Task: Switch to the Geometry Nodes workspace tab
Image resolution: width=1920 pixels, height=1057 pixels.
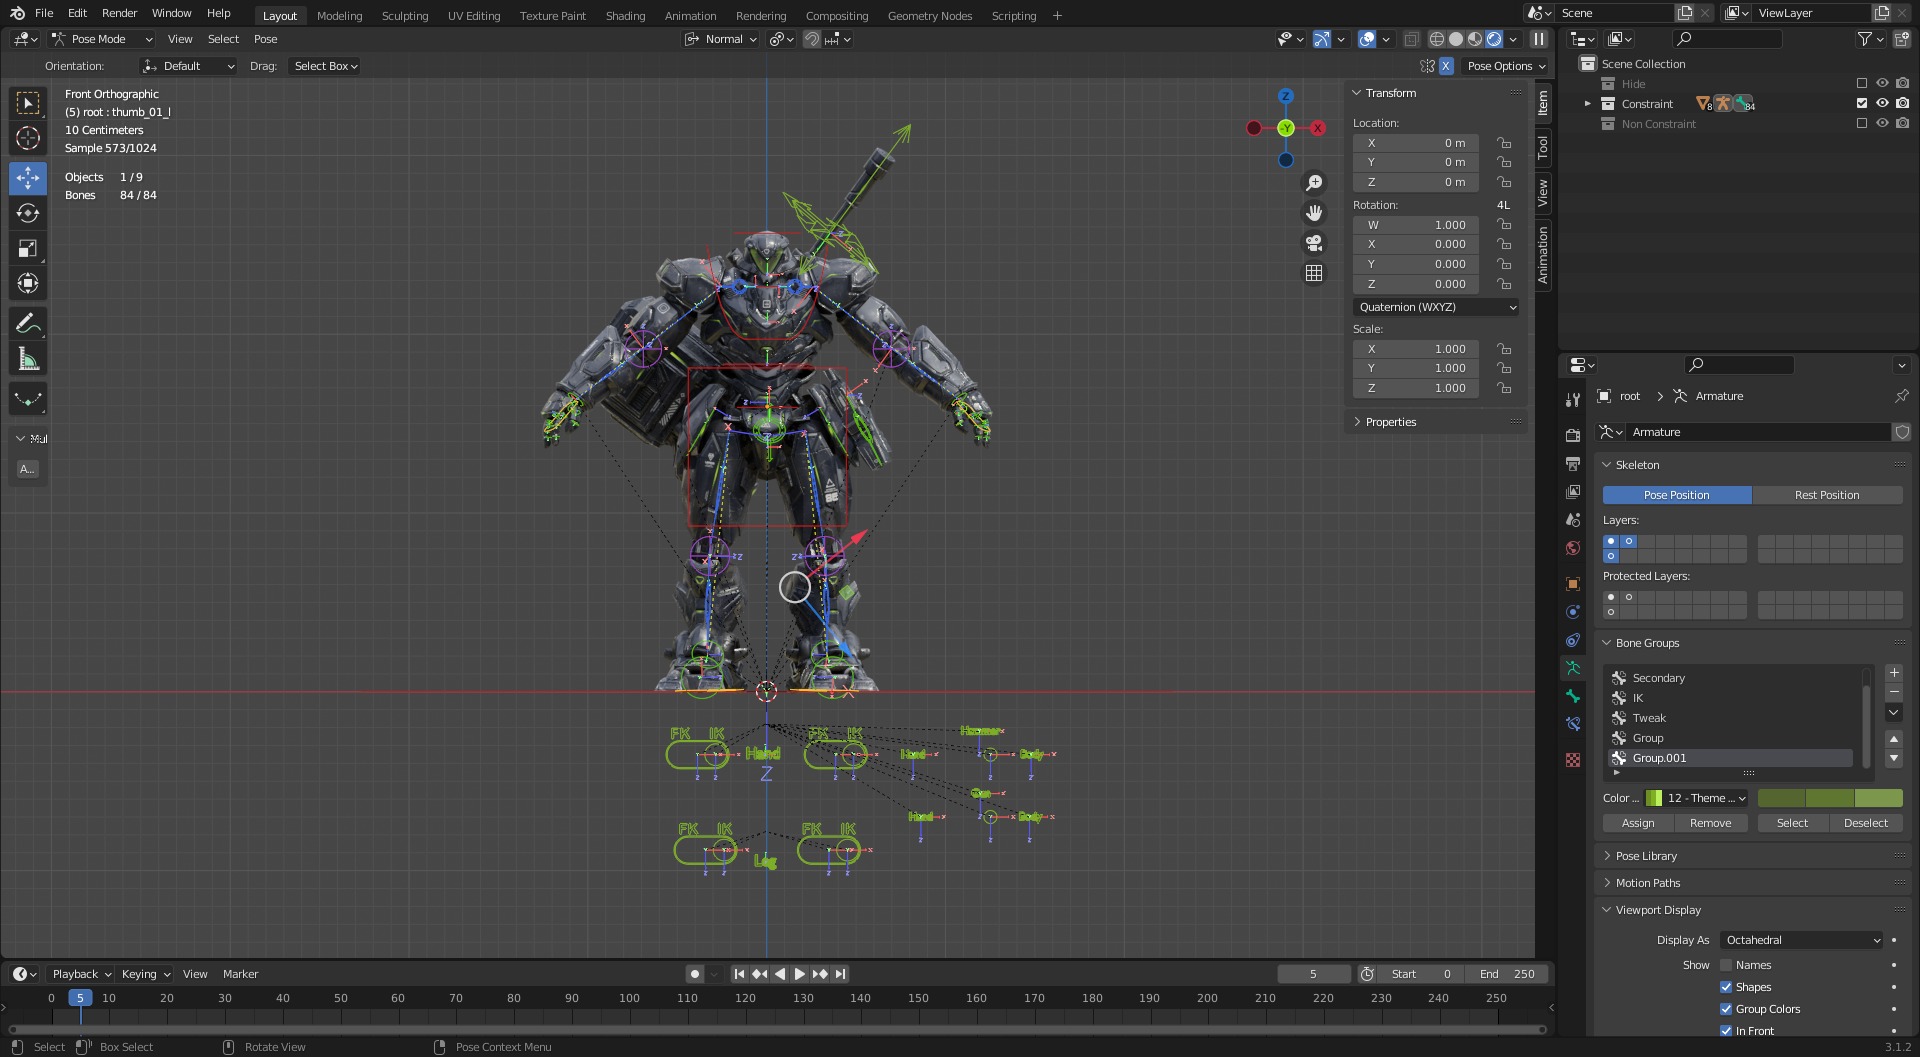Action: (x=929, y=16)
